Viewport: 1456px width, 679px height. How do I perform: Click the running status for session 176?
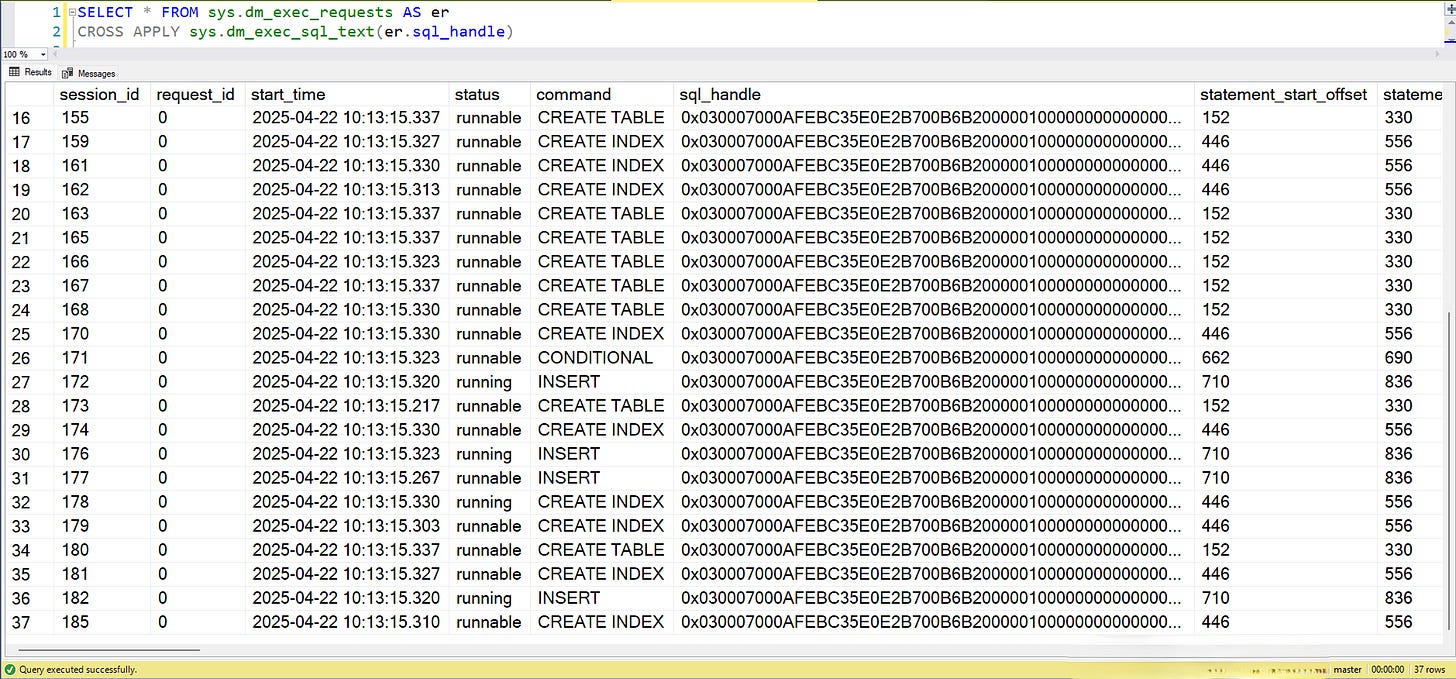point(490,454)
